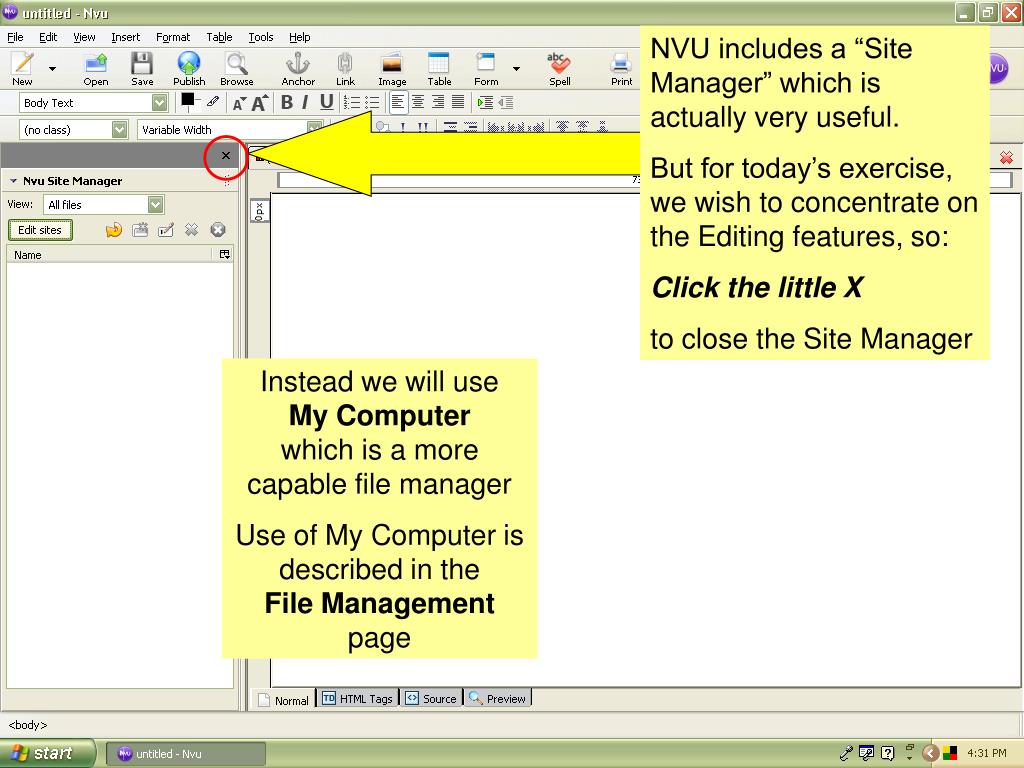
Task: Switch to the HTML Tags tab
Action: [x=358, y=699]
